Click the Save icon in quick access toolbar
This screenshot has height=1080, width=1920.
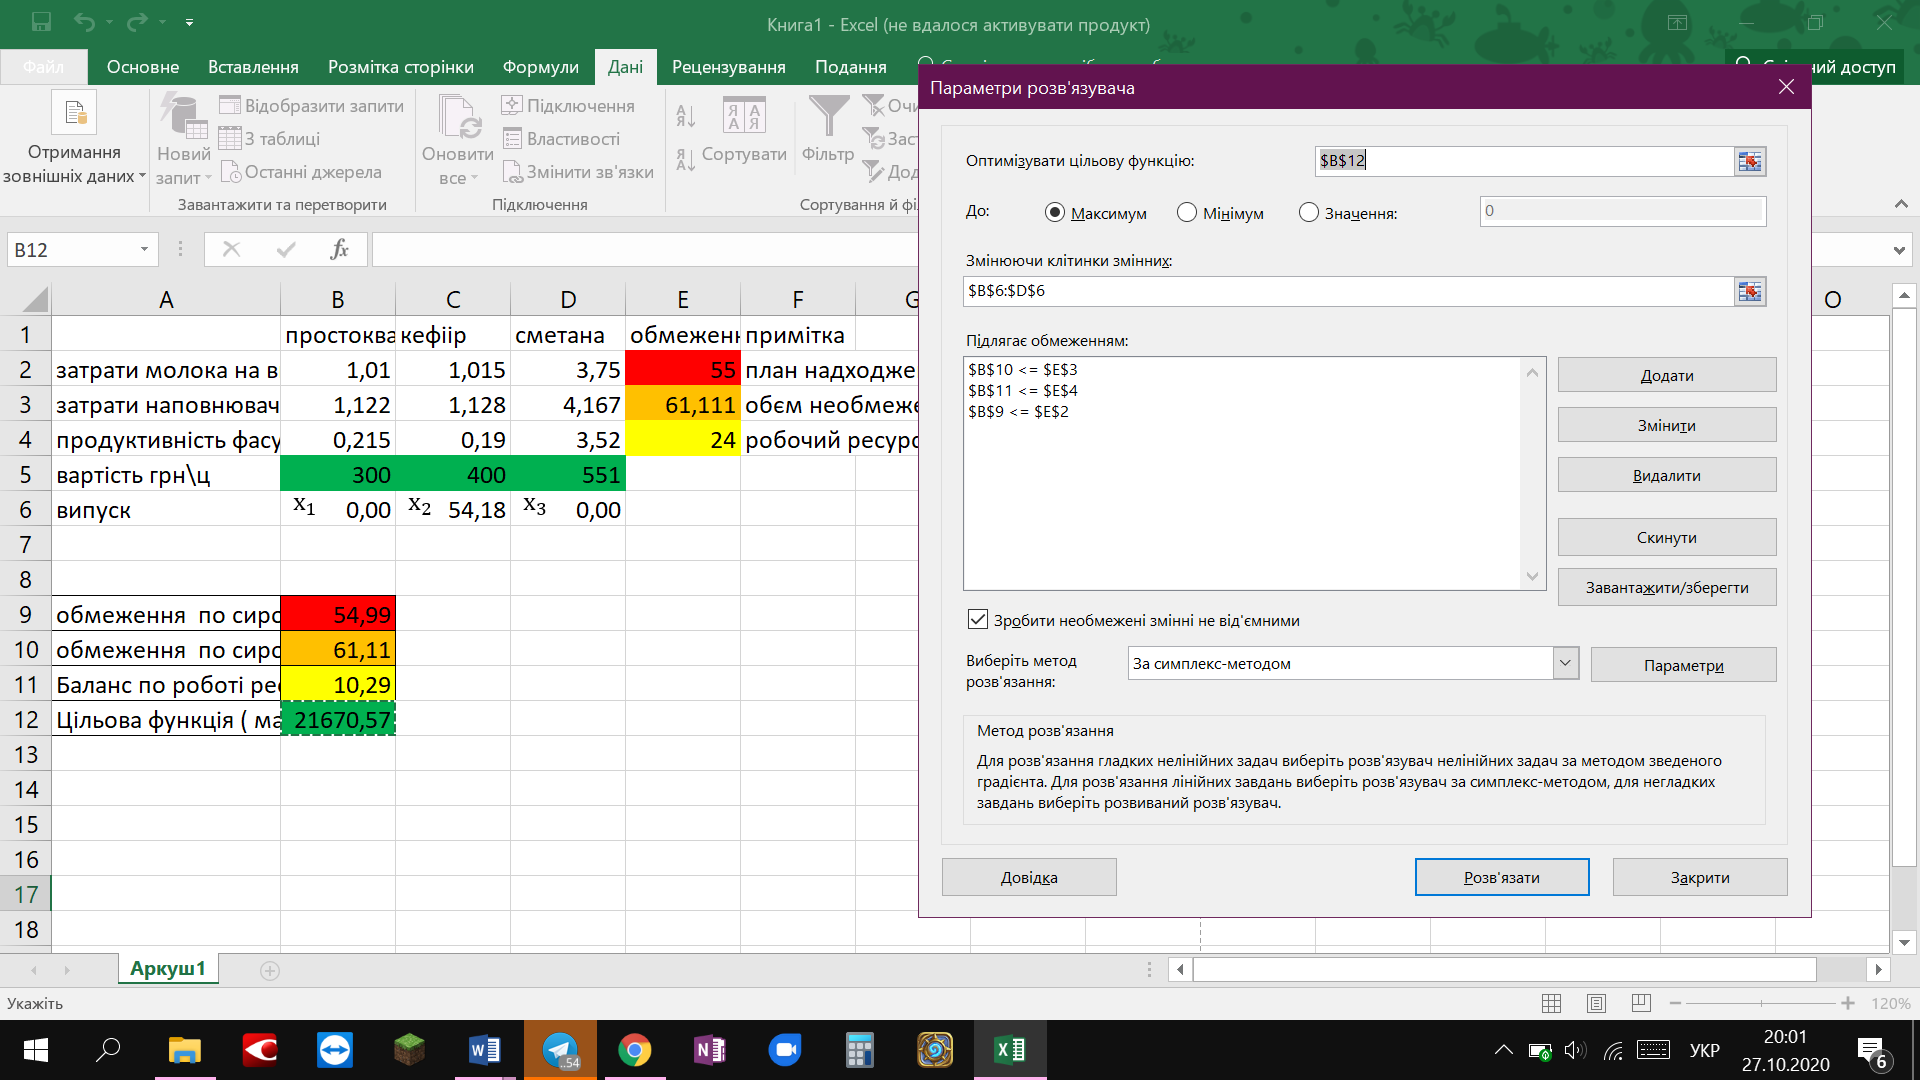point(41,21)
